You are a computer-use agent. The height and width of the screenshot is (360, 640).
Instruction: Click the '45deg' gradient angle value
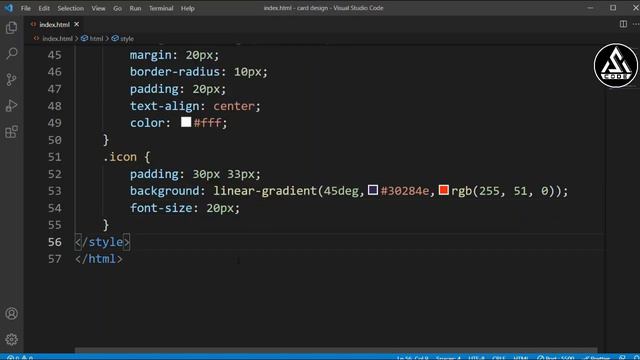coord(341,191)
